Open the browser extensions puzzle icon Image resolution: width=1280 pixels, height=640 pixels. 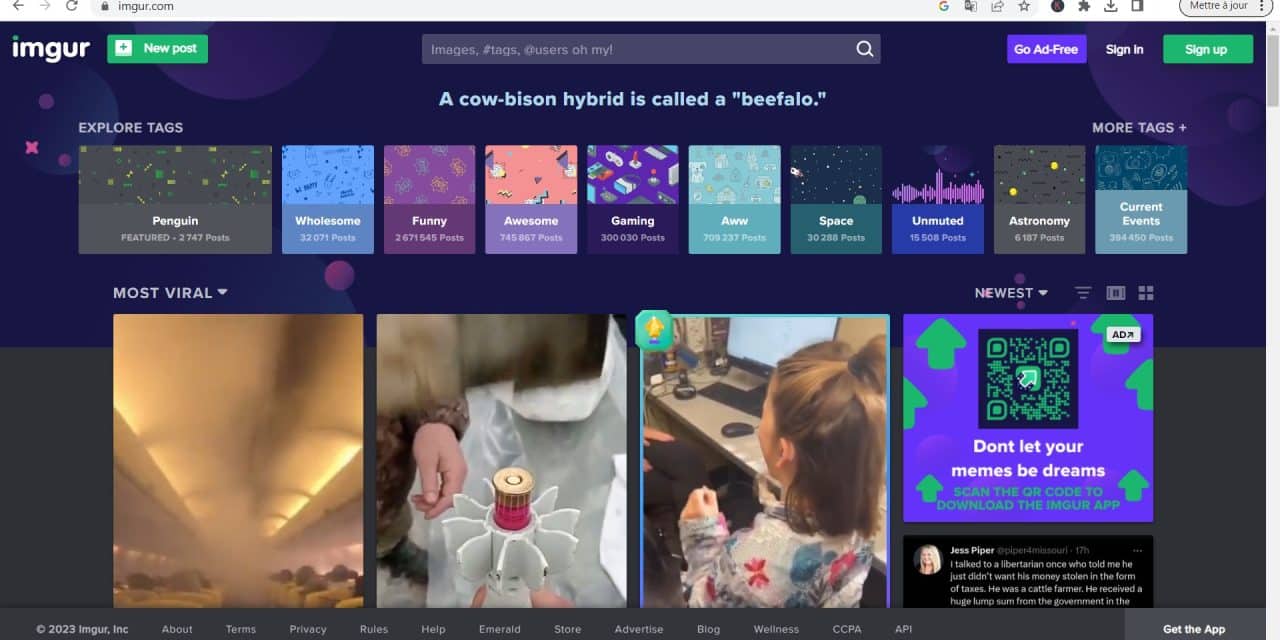[x=1084, y=6]
